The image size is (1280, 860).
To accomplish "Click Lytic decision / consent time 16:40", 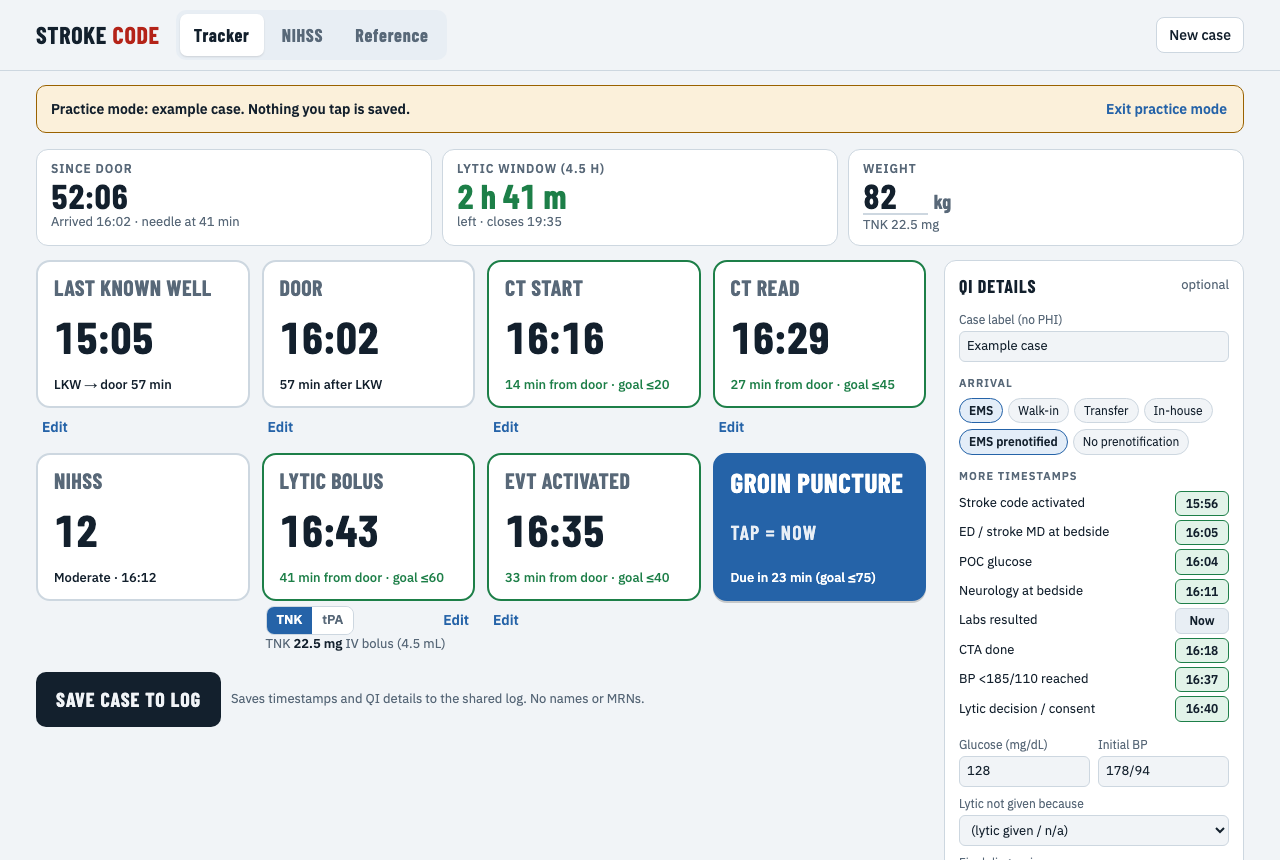I will tap(1201, 709).
